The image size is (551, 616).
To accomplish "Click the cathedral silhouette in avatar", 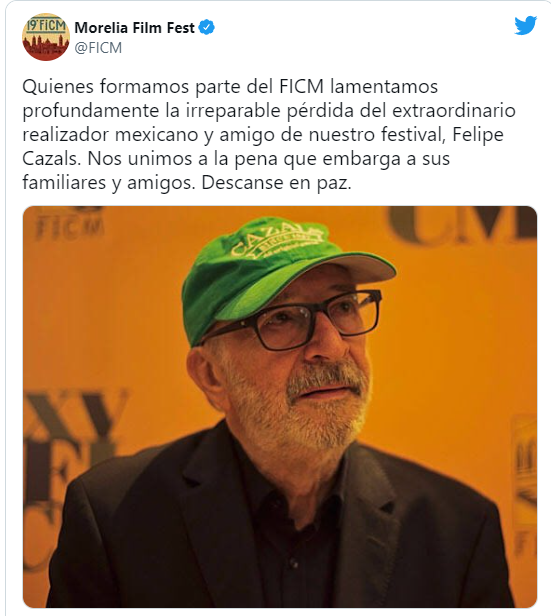I will (46, 44).
